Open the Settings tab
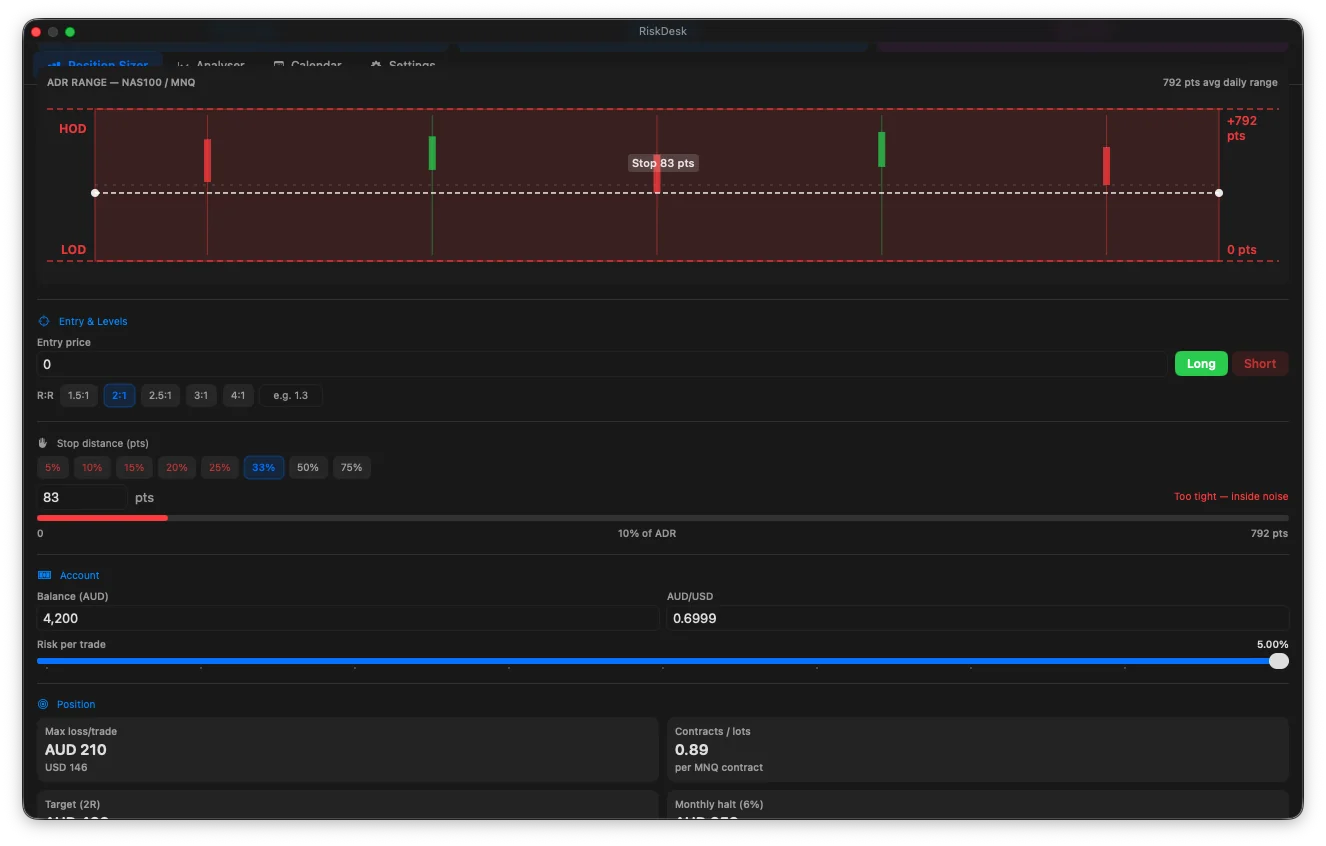The image size is (1326, 846). click(403, 65)
